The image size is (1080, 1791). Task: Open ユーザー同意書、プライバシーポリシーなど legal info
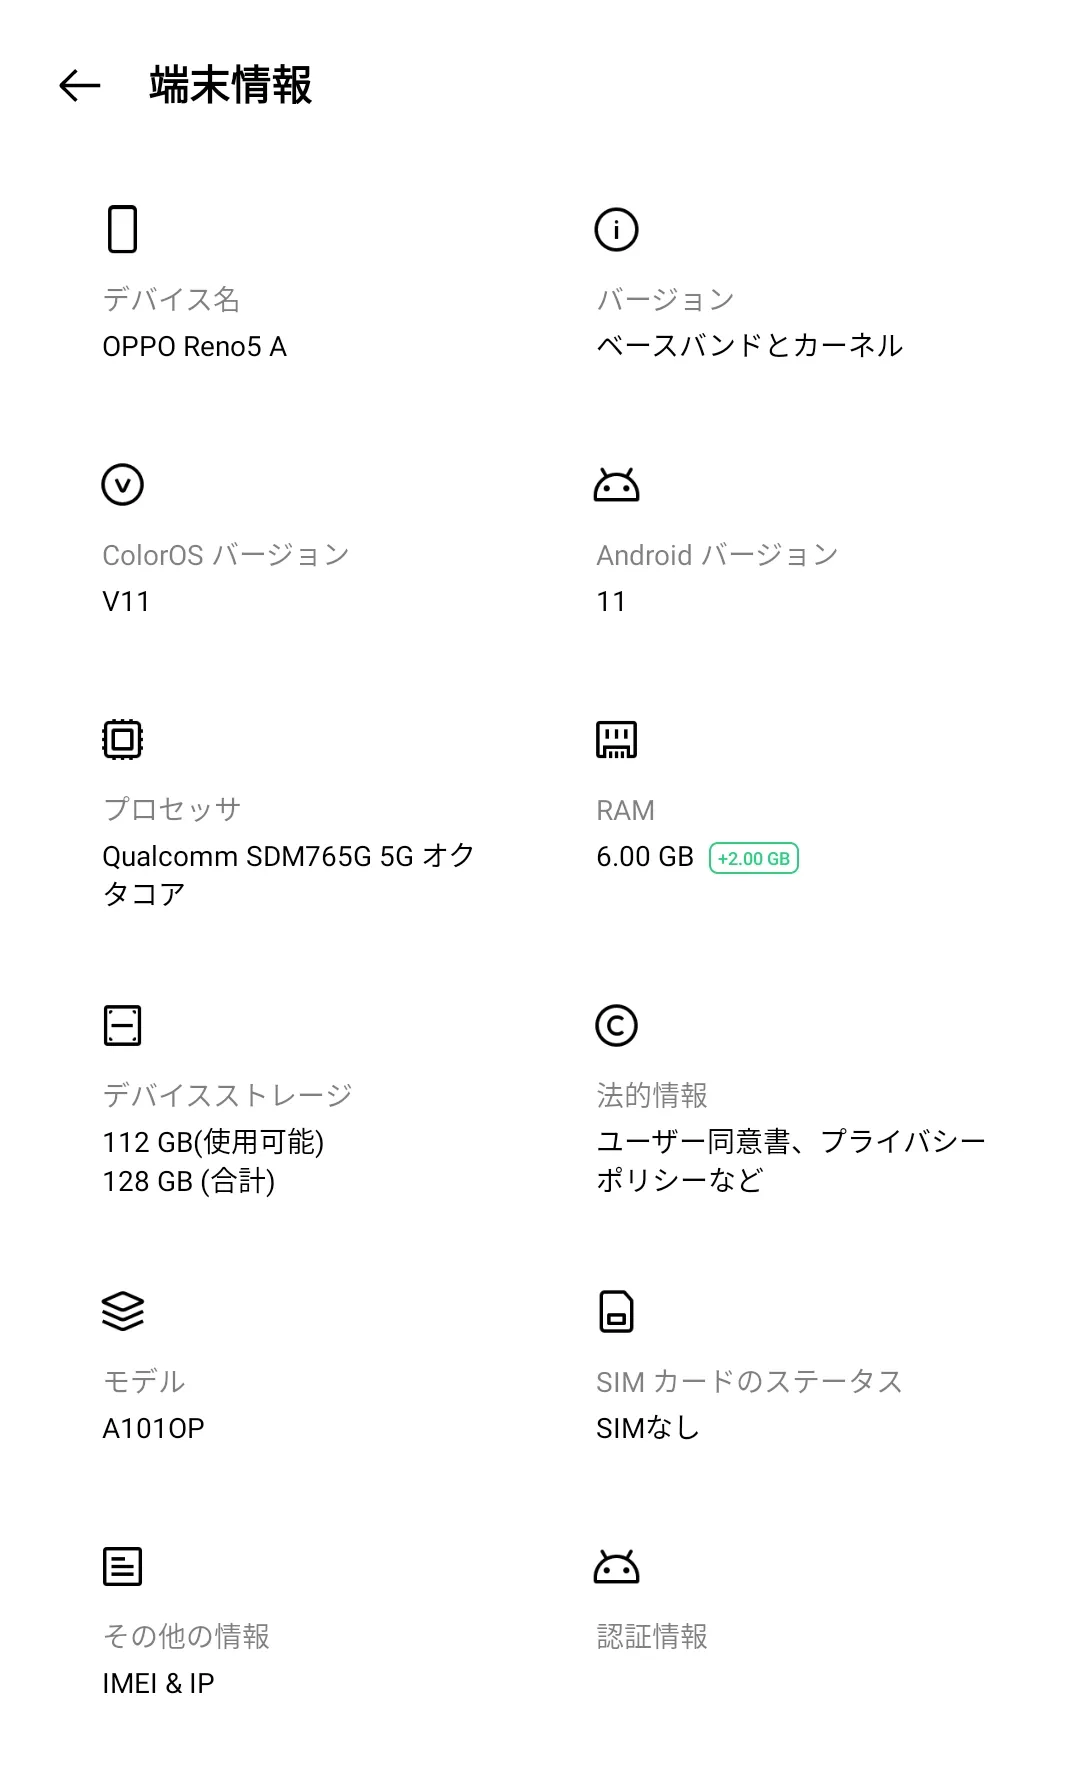[790, 1160]
